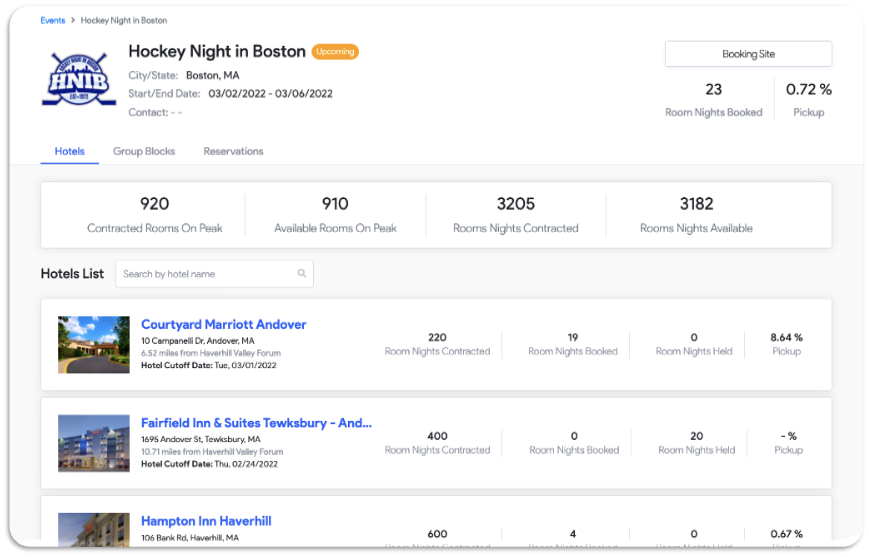This screenshot has height=557, width=869.
Task: Click the Events breadcrumb link
Action: [53, 21]
